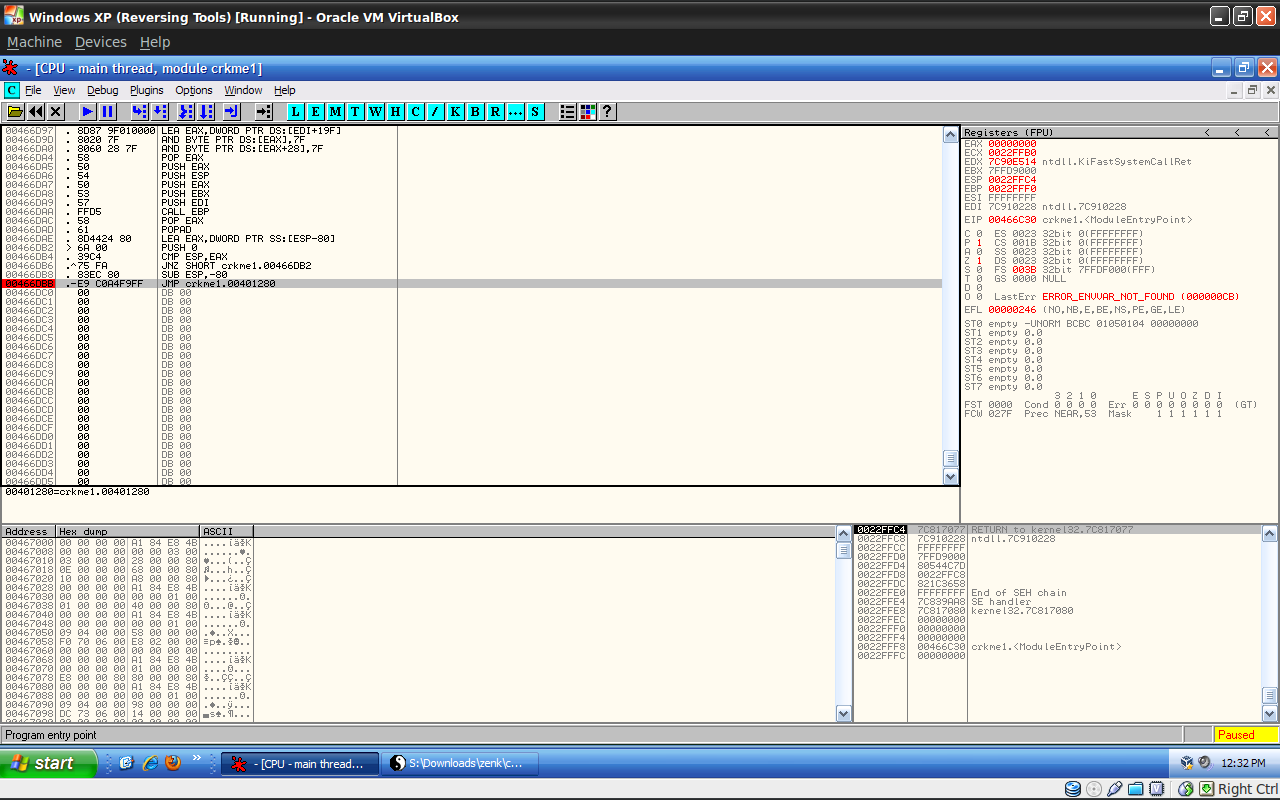Show Patches window with slash button
The width and height of the screenshot is (1280, 800).
436,112
